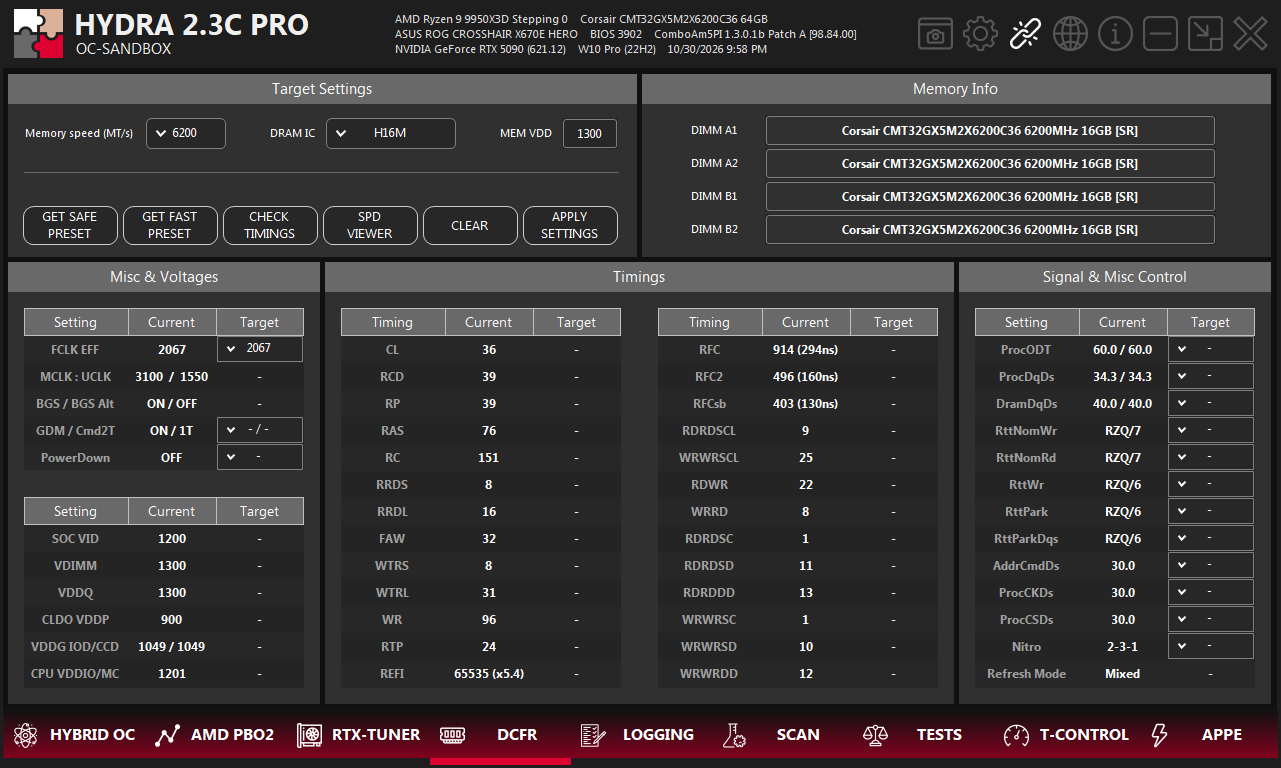Click GET FAST PRESET button
Viewport: 1281px width, 768px height.
coord(170,226)
